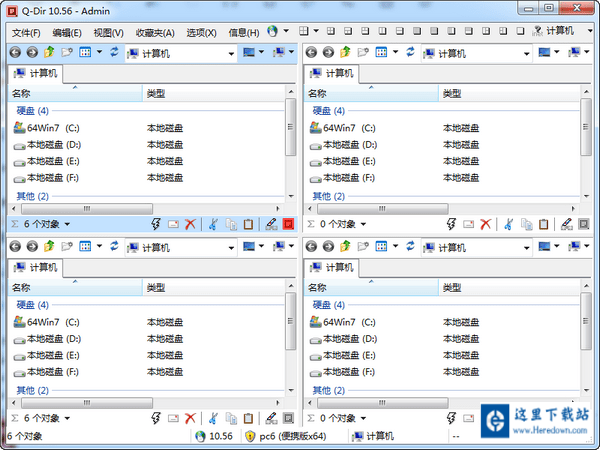Select 计算机 tab in bottom-right pane
The height and width of the screenshot is (450, 600).
[x=332, y=267]
